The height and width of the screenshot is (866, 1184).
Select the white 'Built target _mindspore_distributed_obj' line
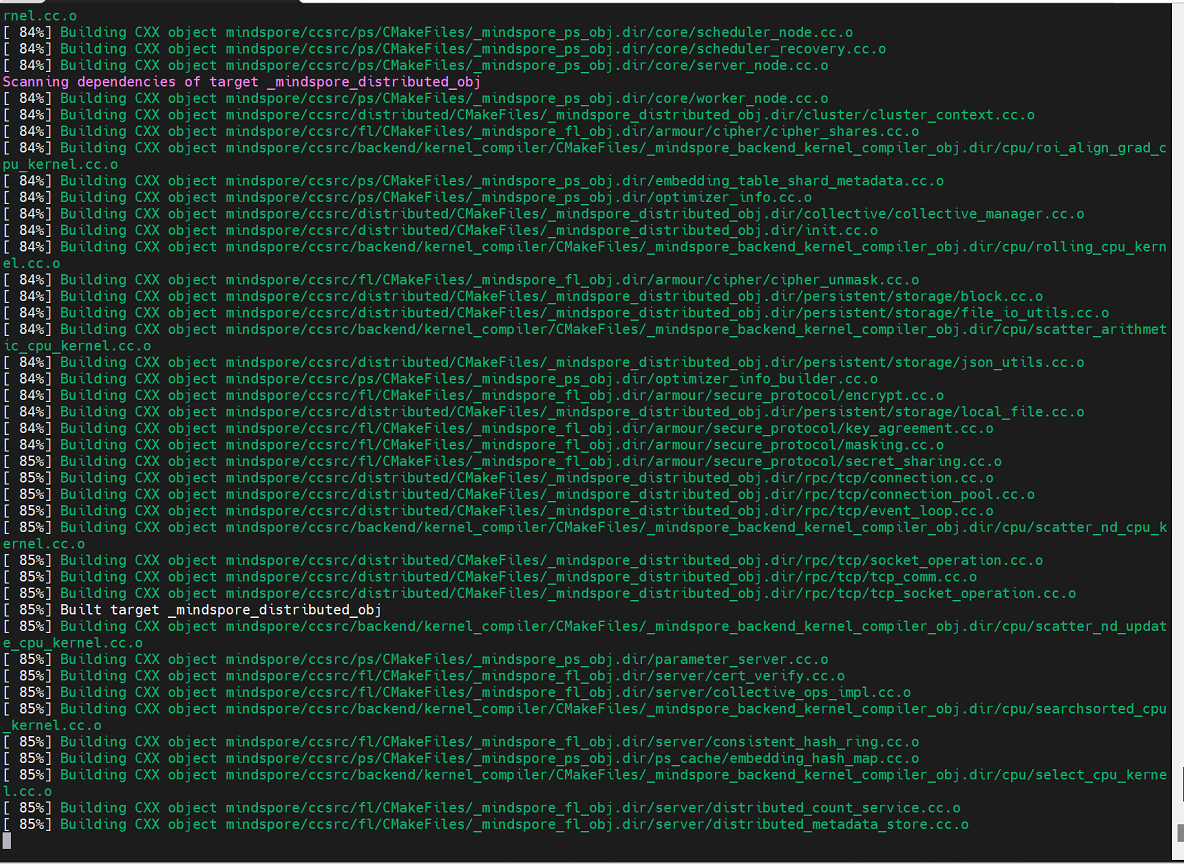[192, 611]
